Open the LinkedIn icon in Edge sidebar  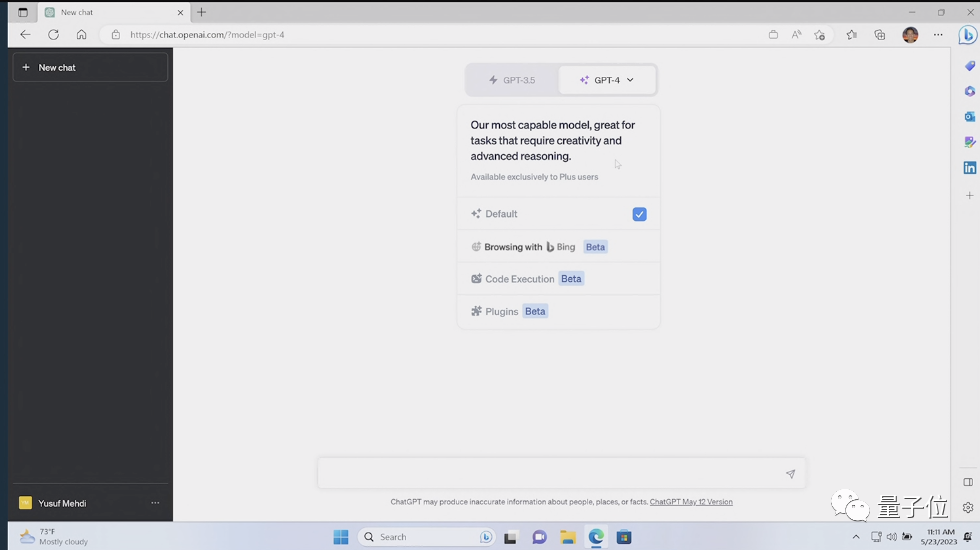click(x=969, y=168)
